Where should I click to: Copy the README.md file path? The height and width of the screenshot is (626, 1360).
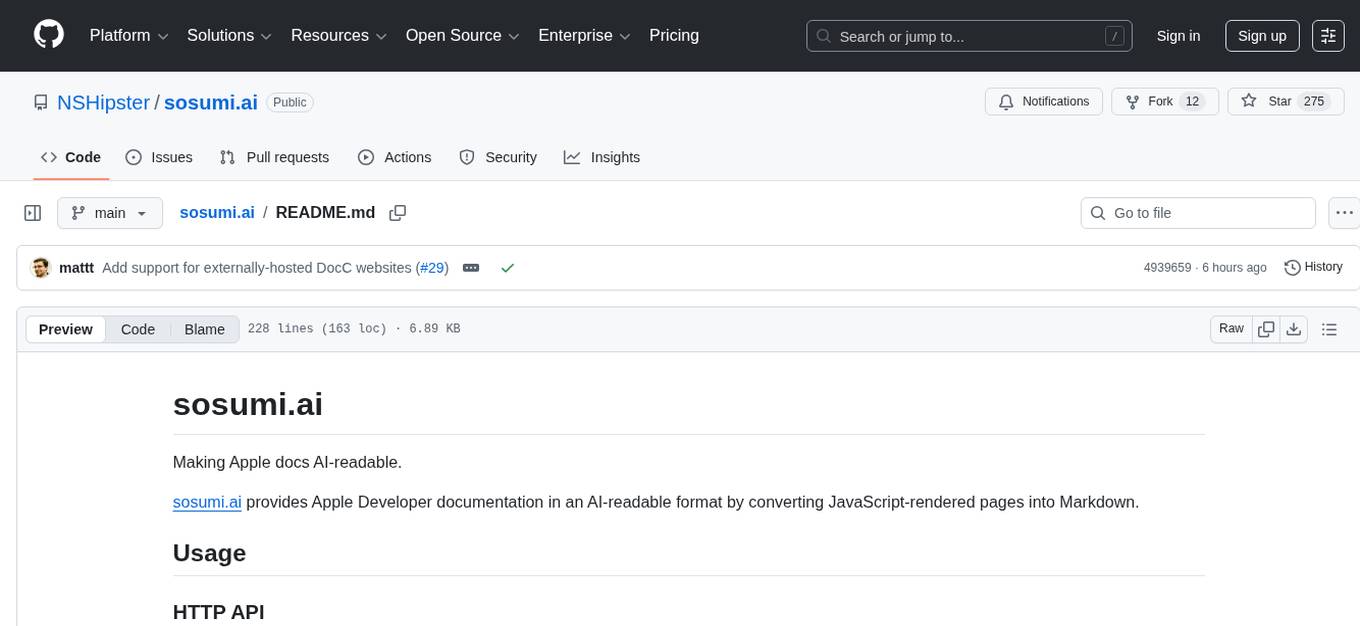click(x=397, y=213)
